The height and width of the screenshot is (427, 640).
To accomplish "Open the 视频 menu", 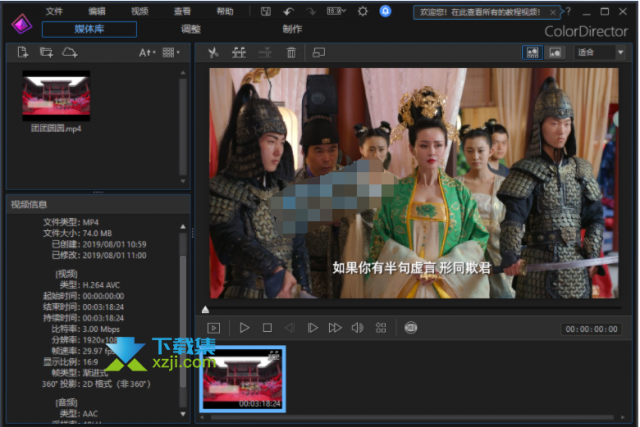I will coord(140,11).
